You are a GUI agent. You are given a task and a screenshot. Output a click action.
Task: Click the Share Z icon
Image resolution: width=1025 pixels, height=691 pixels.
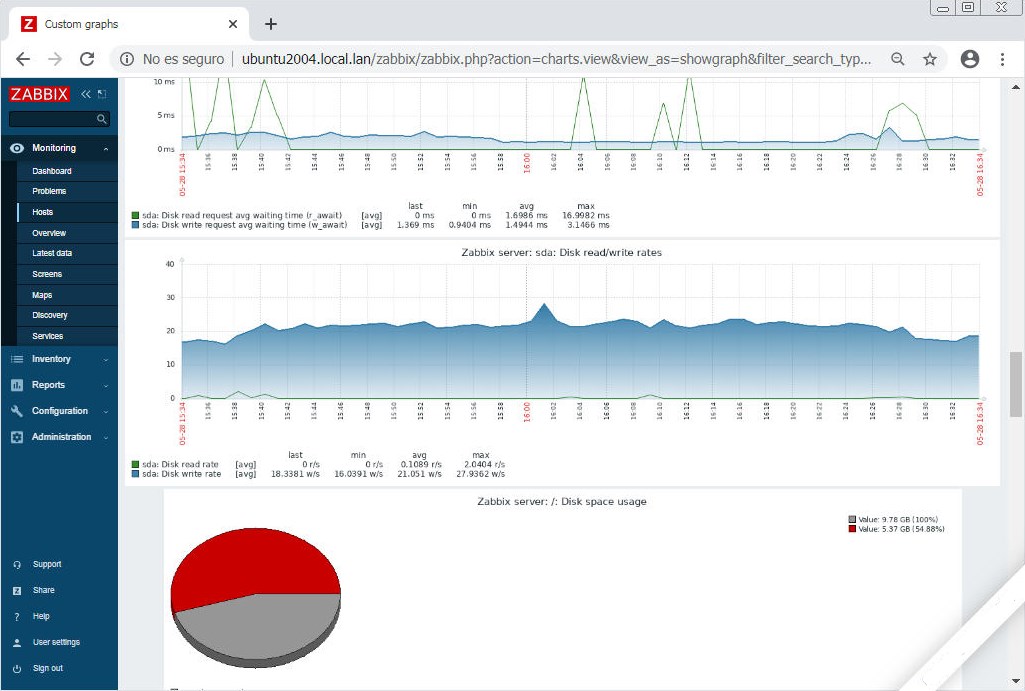17,591
